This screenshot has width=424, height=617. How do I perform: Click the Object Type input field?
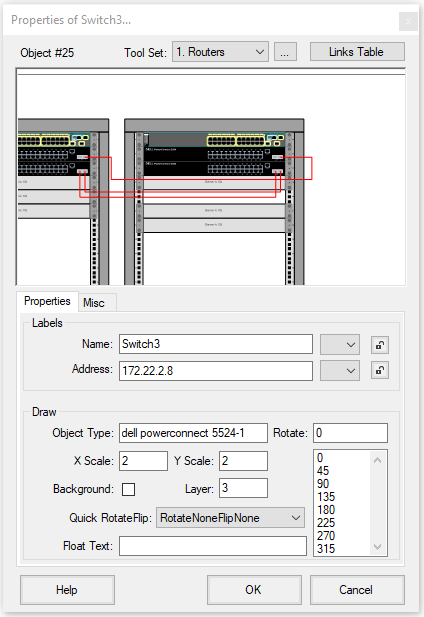[193, 433]
